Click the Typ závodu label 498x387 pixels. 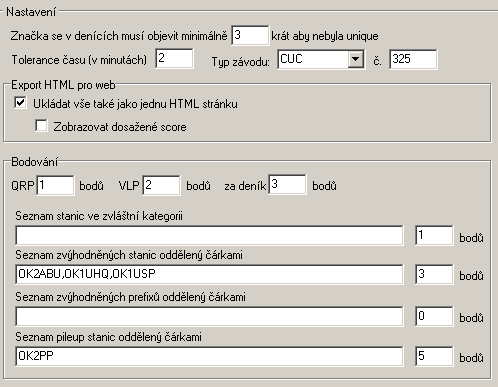(241, 61)
